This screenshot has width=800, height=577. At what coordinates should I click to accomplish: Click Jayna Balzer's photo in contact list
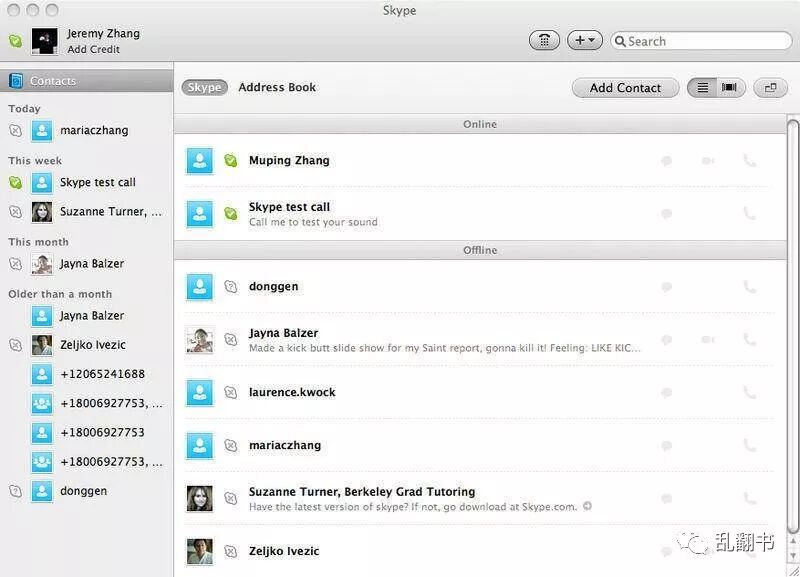point(199,340)
